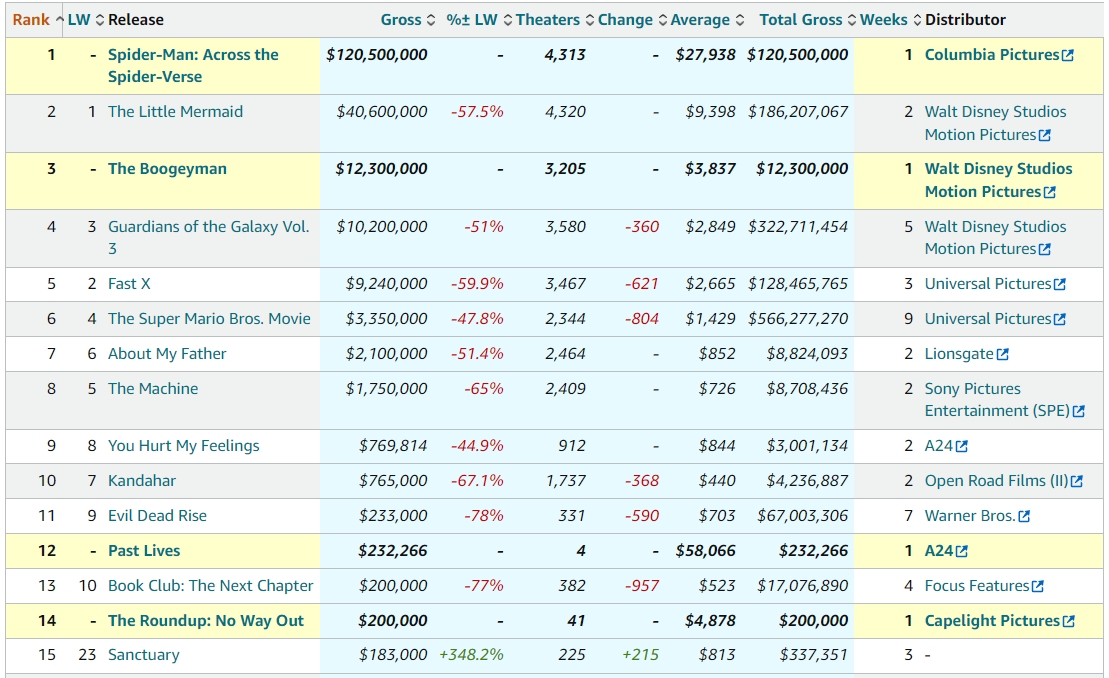Click the -78% change for Evil Dead Rise

click(x=484, y=516)
